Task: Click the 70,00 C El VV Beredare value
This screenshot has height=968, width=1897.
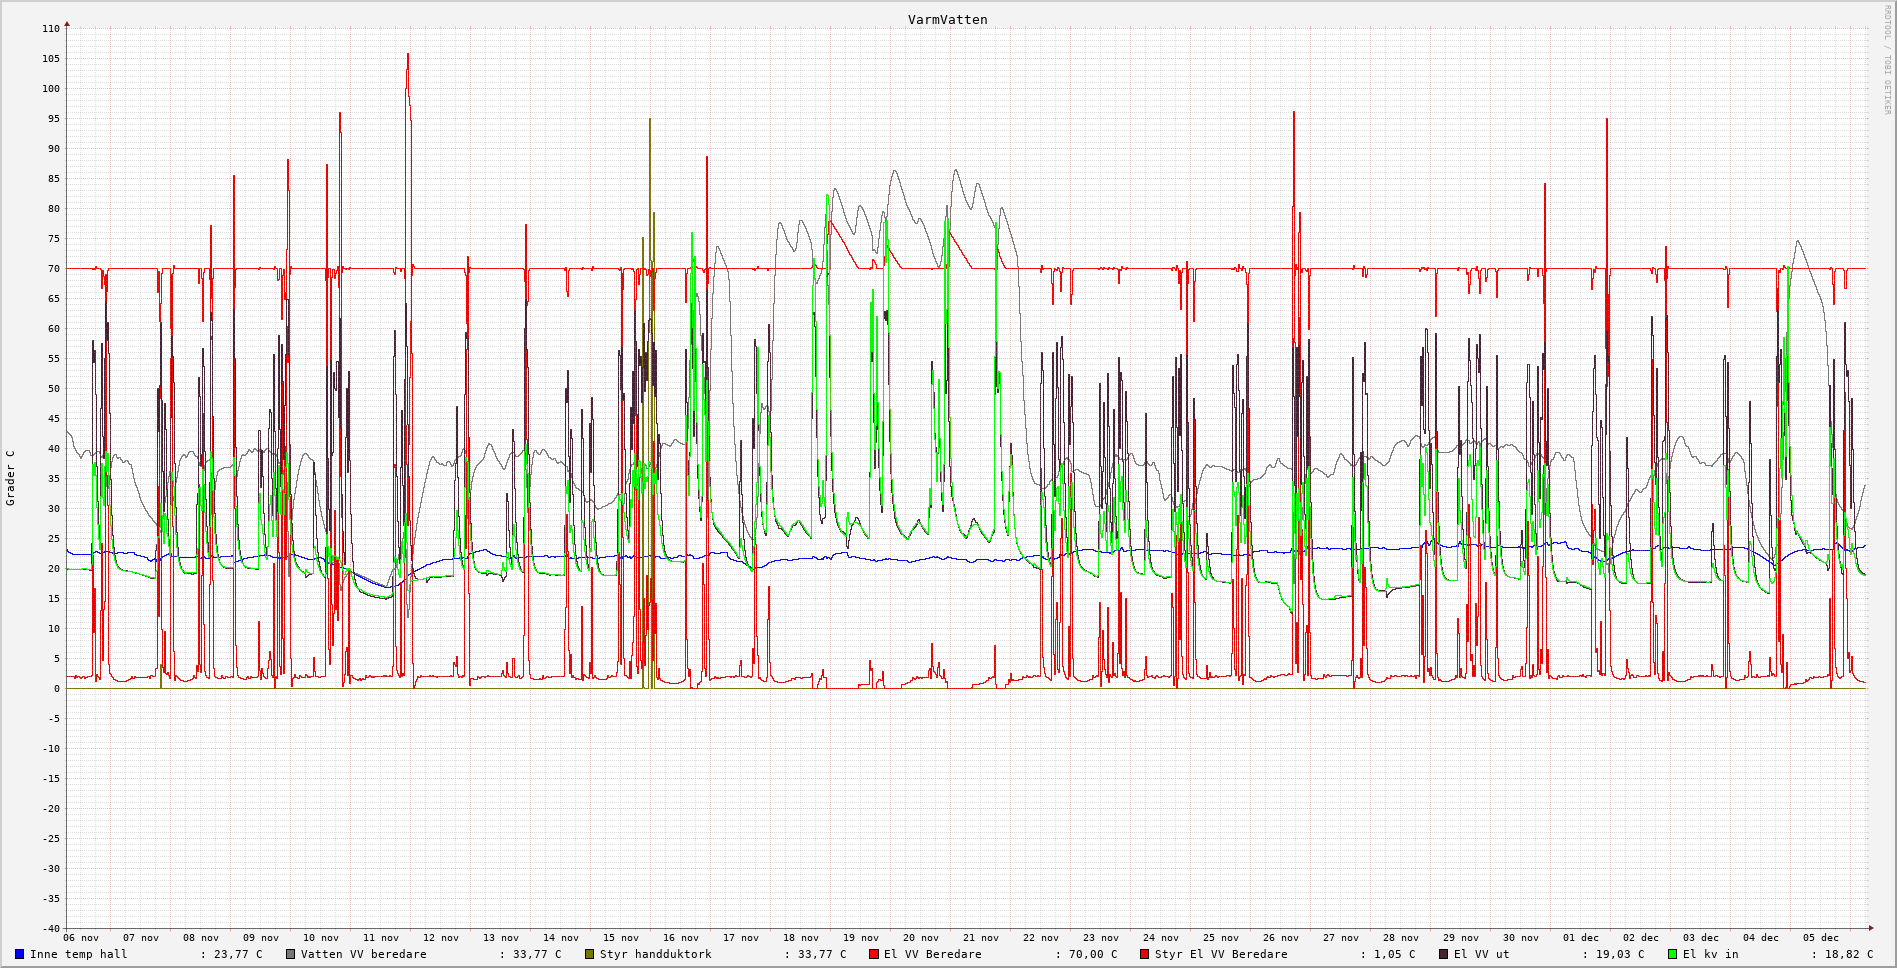Action: click(x=1093, y=954)
